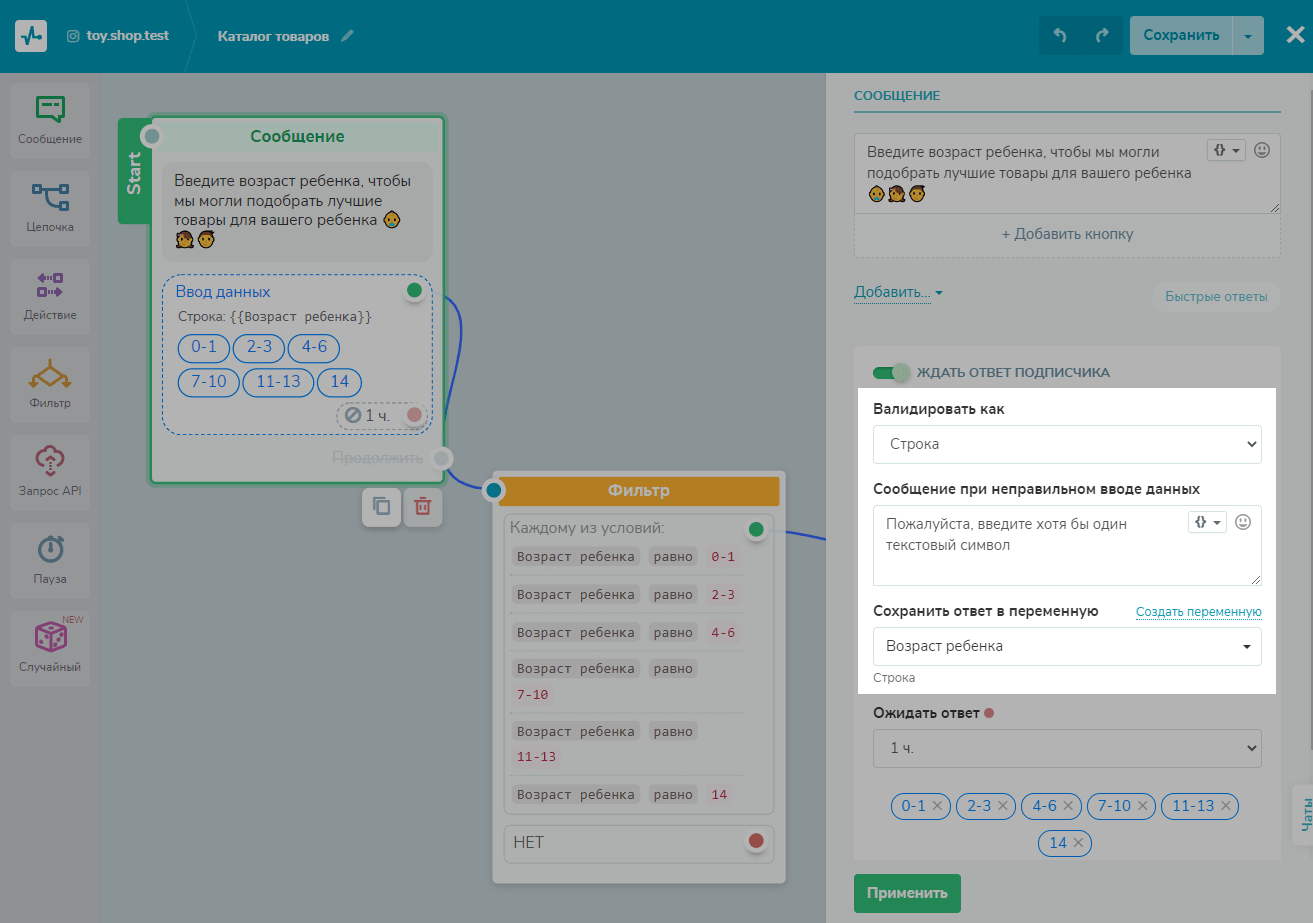Expand the 'Сохранить ответ в переменную' dropdown

click(1067, 646)
